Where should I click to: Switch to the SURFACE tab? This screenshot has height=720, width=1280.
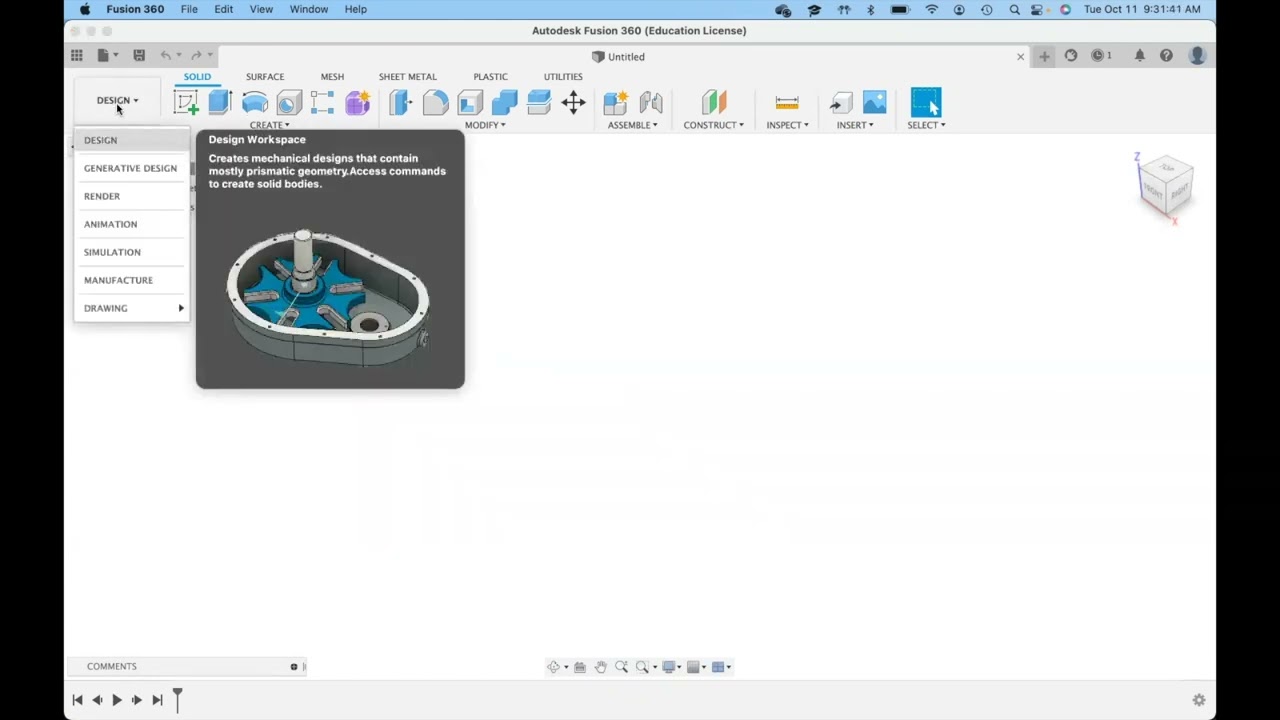265,77
